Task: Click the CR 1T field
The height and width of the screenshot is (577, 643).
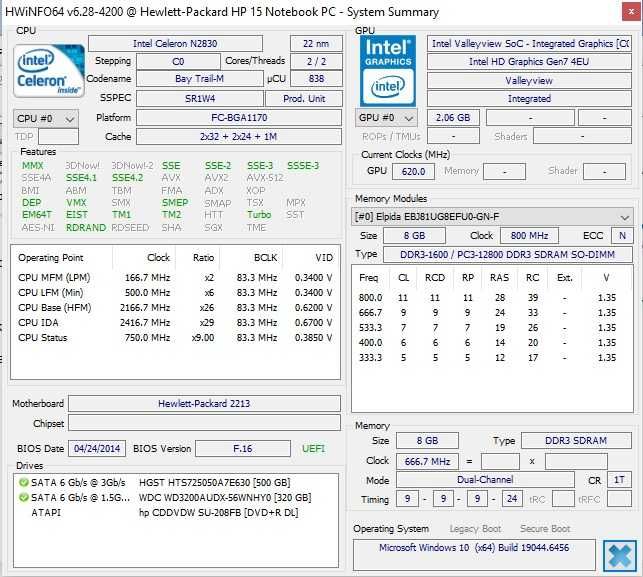Action: (619, 480)
